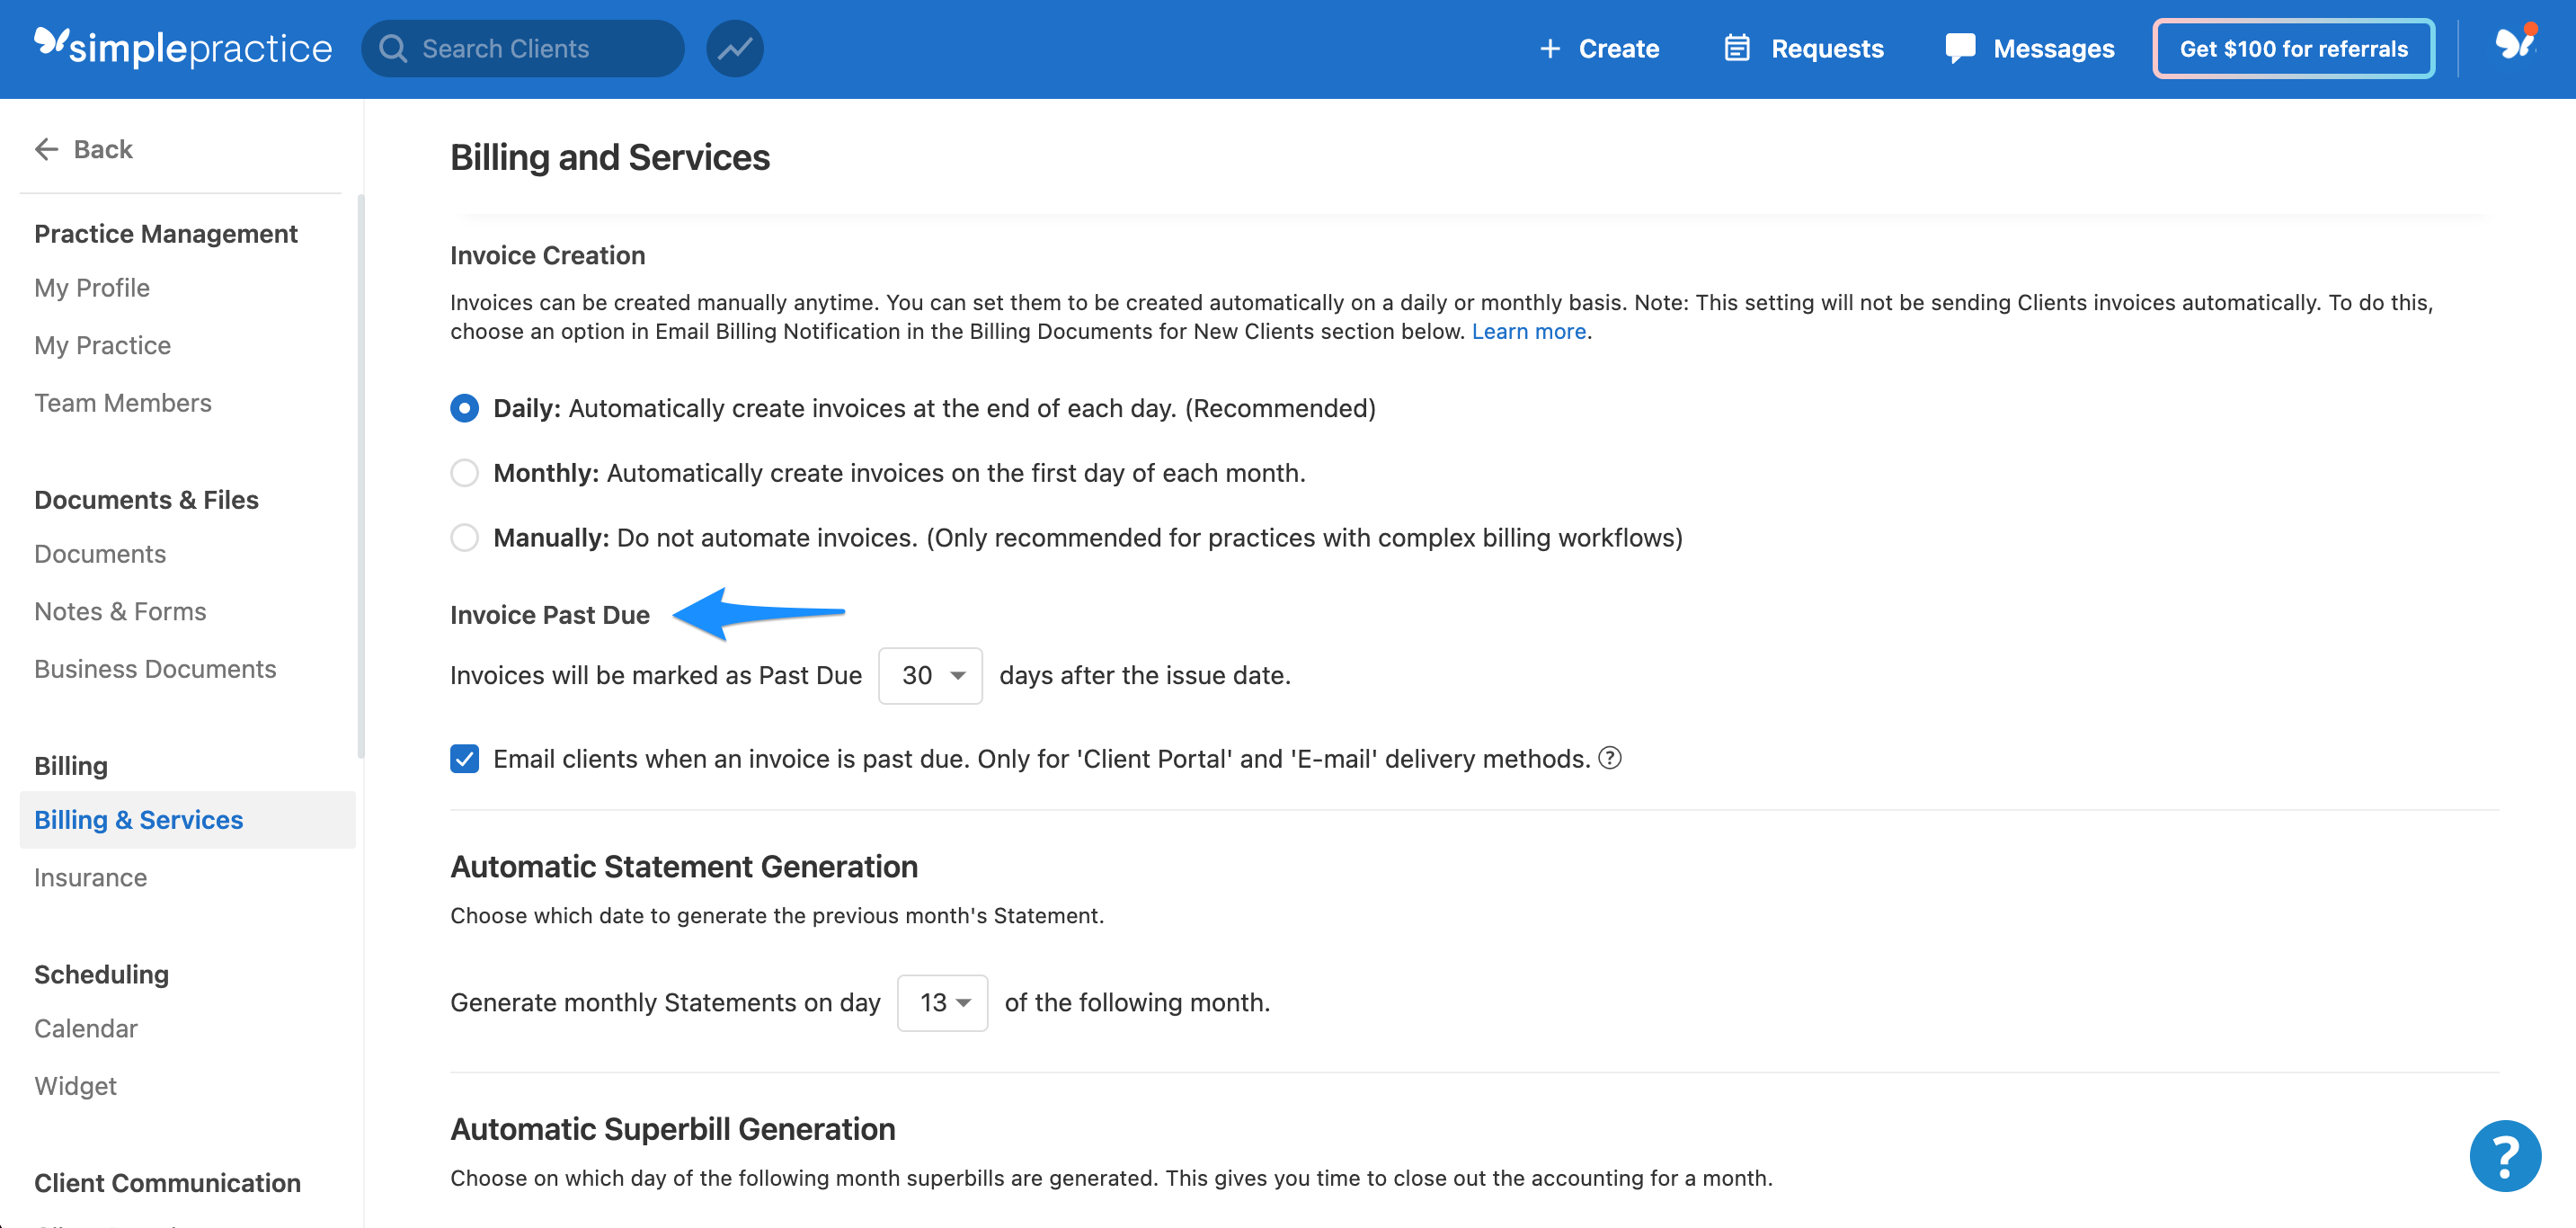Open the help question mark bubble at bottom right

[2505, 1156]
